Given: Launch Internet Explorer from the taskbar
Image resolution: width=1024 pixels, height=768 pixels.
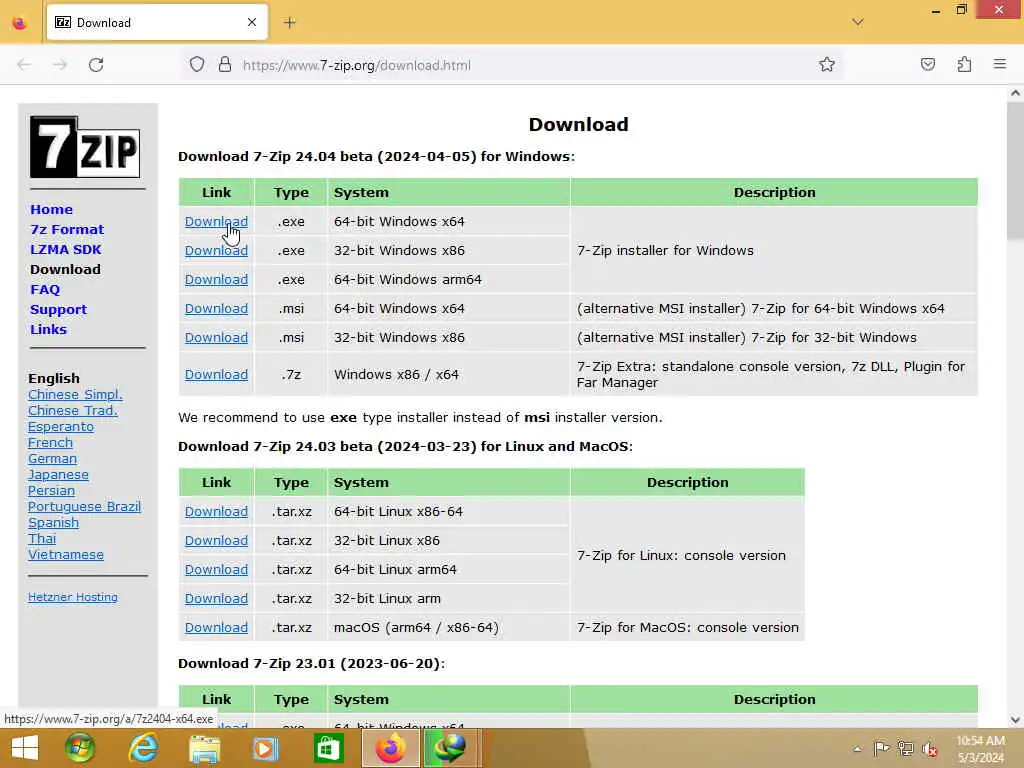Looking at the screenshot, I should click(143, 748).
